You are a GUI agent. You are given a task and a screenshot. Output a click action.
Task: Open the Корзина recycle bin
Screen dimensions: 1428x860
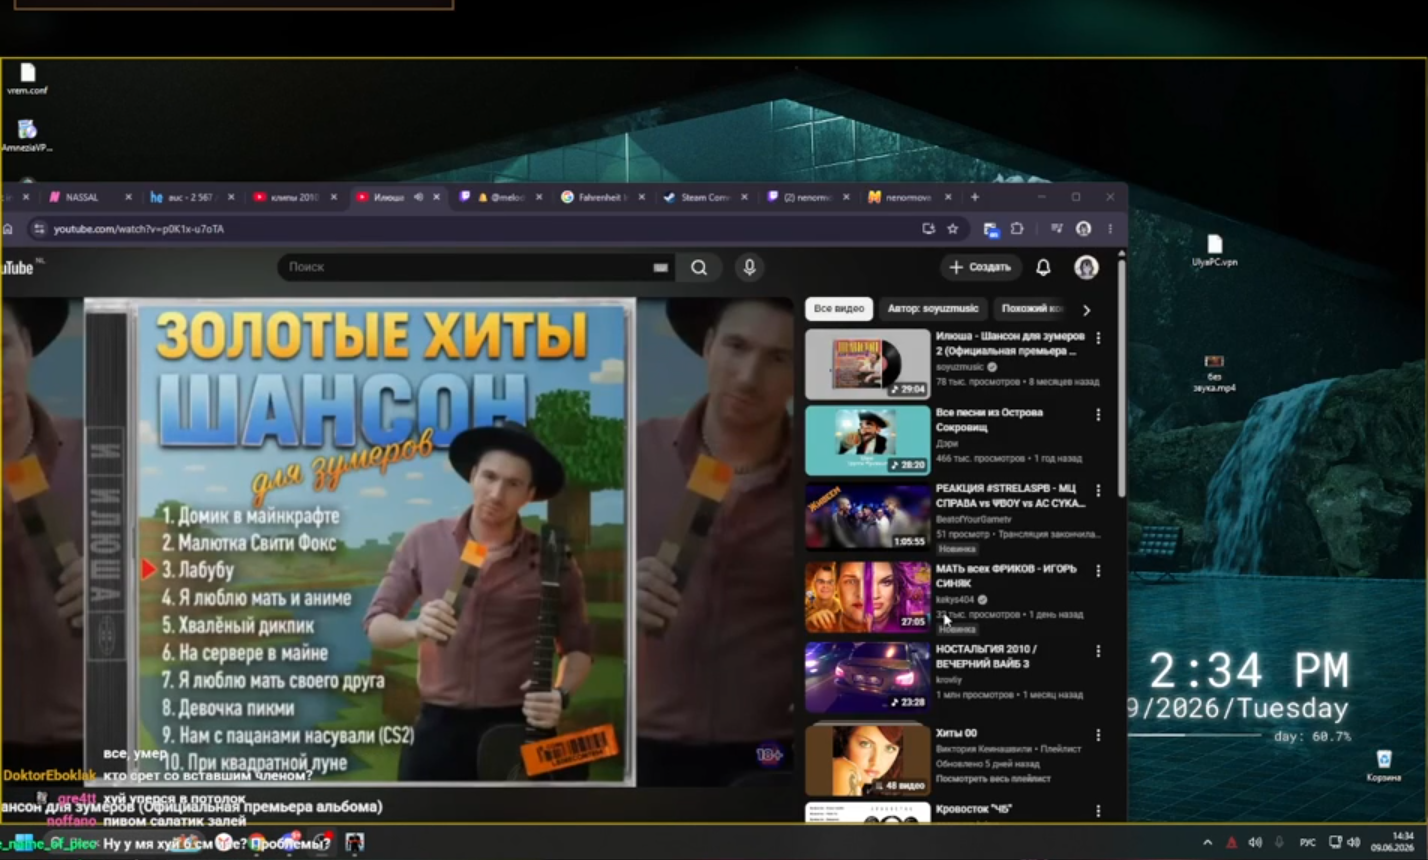tap(1384, 766)
